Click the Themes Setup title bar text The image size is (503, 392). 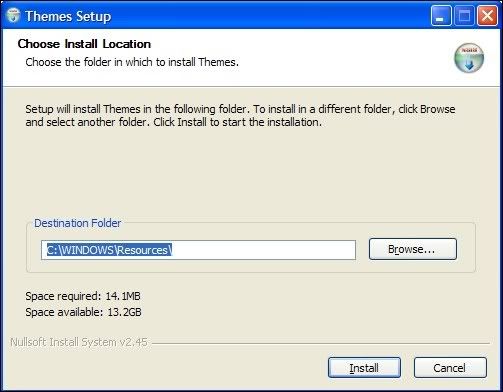68,16
